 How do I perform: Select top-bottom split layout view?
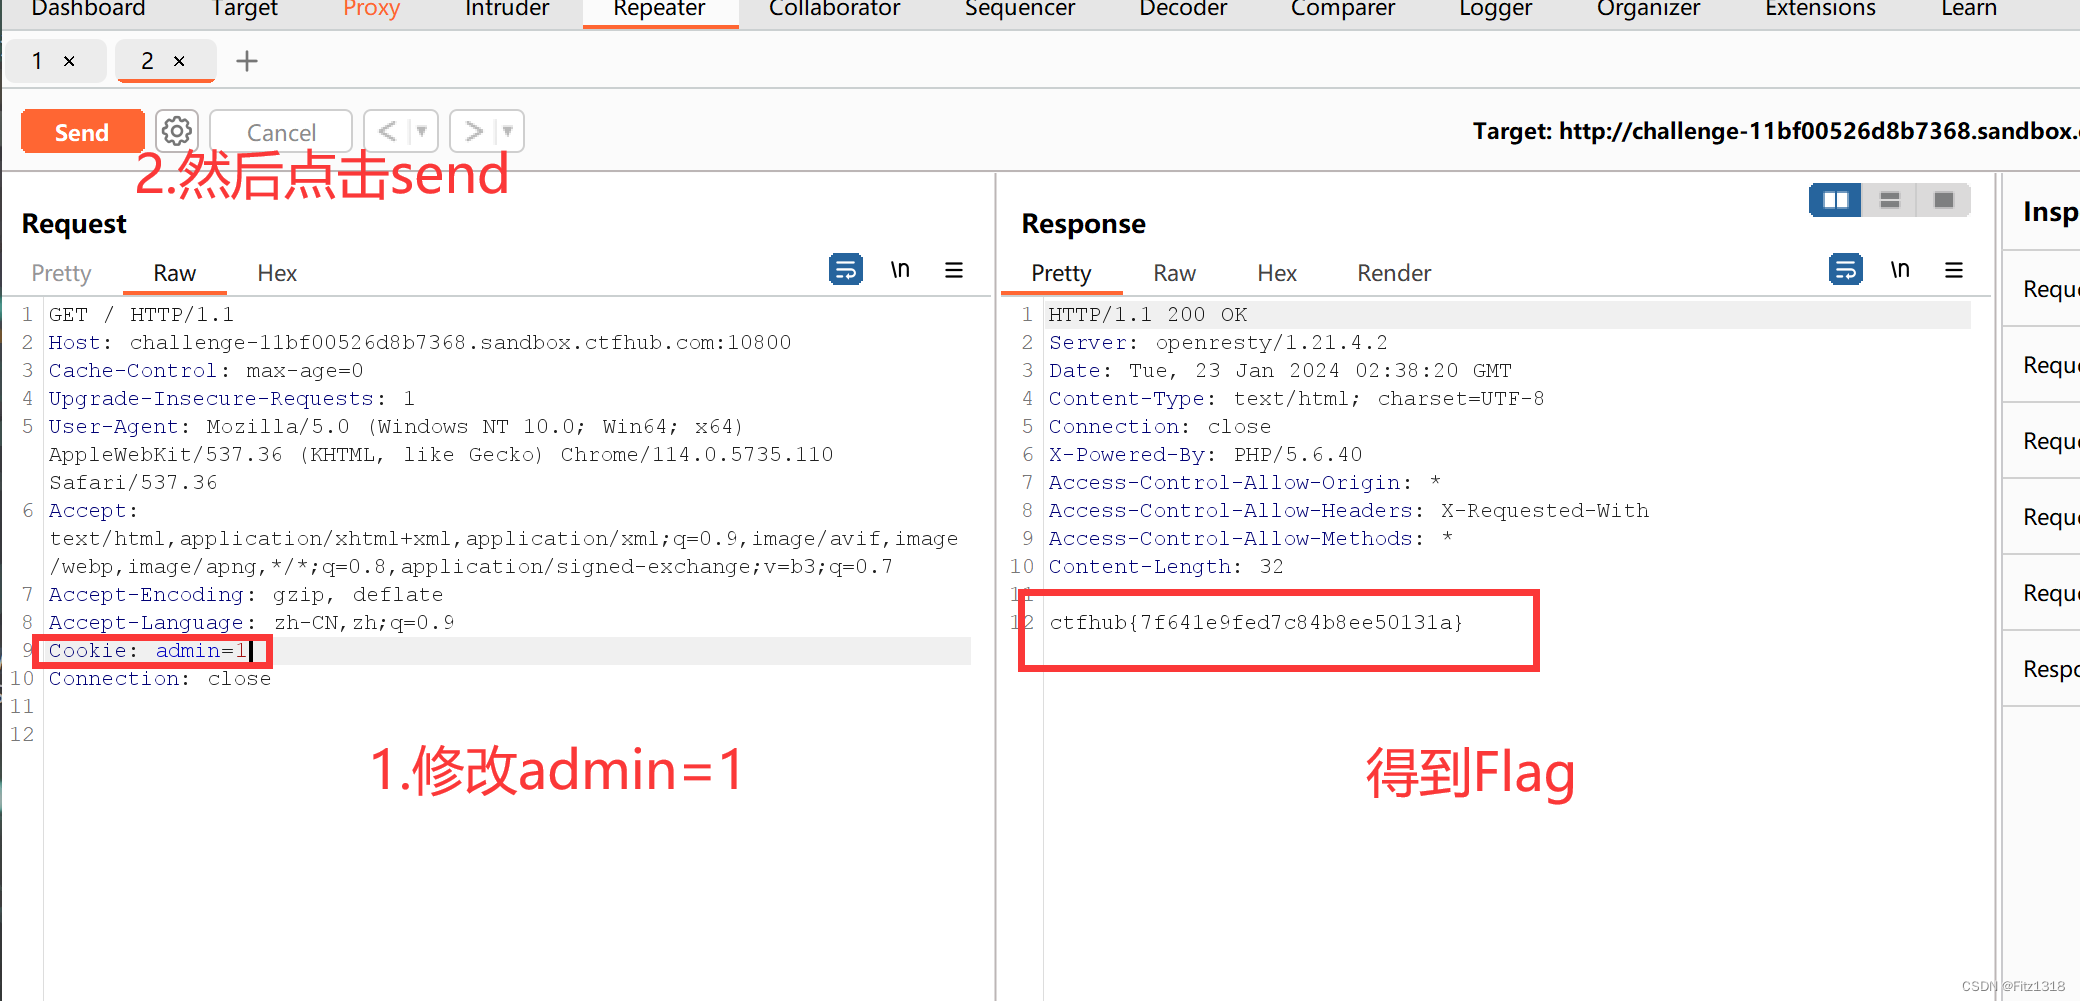[1889, 200]
